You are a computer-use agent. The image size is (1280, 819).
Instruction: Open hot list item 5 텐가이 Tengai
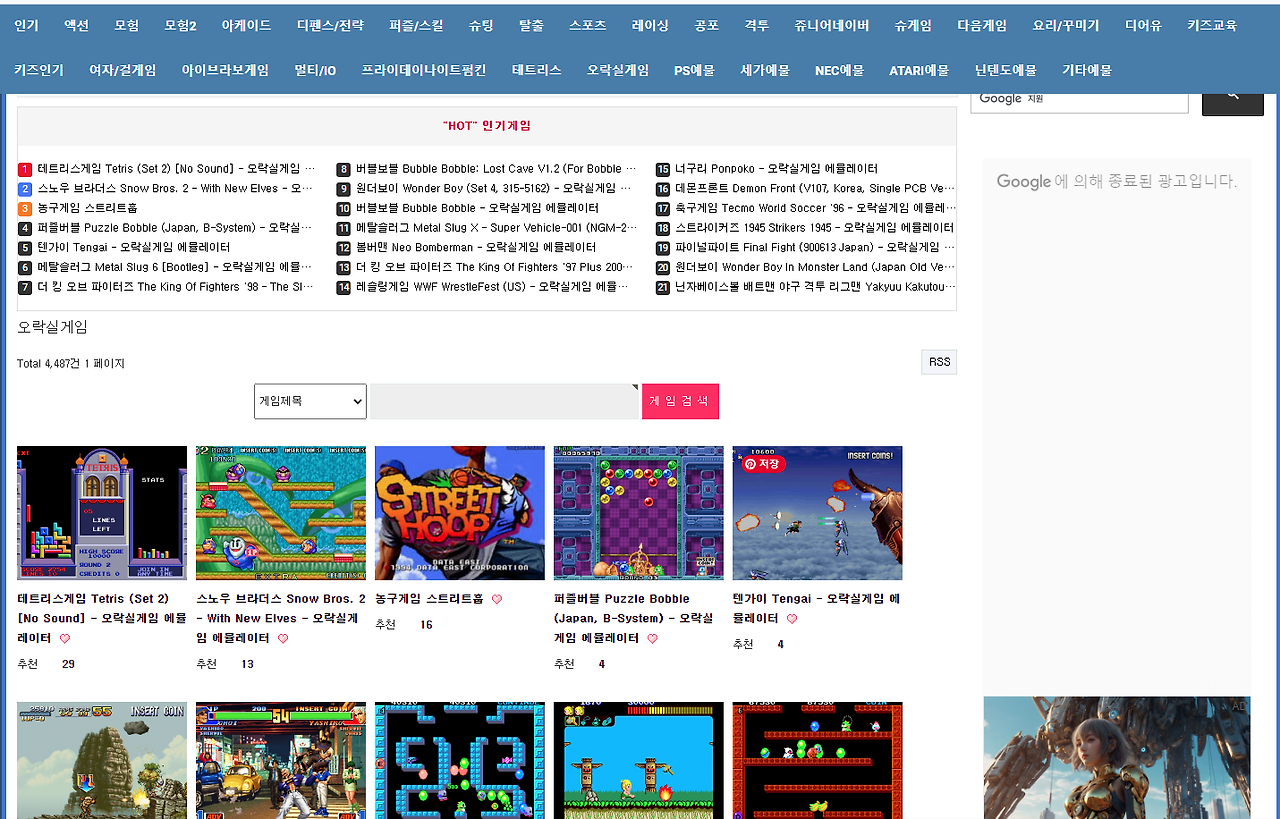134,247
